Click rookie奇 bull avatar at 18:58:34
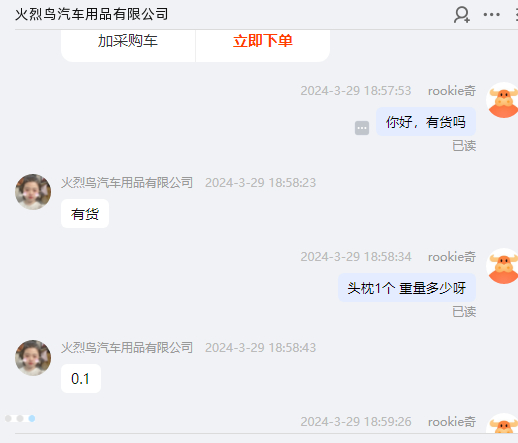Image resolution: width=518 pixels, height=443 pixels. [503, 266]
